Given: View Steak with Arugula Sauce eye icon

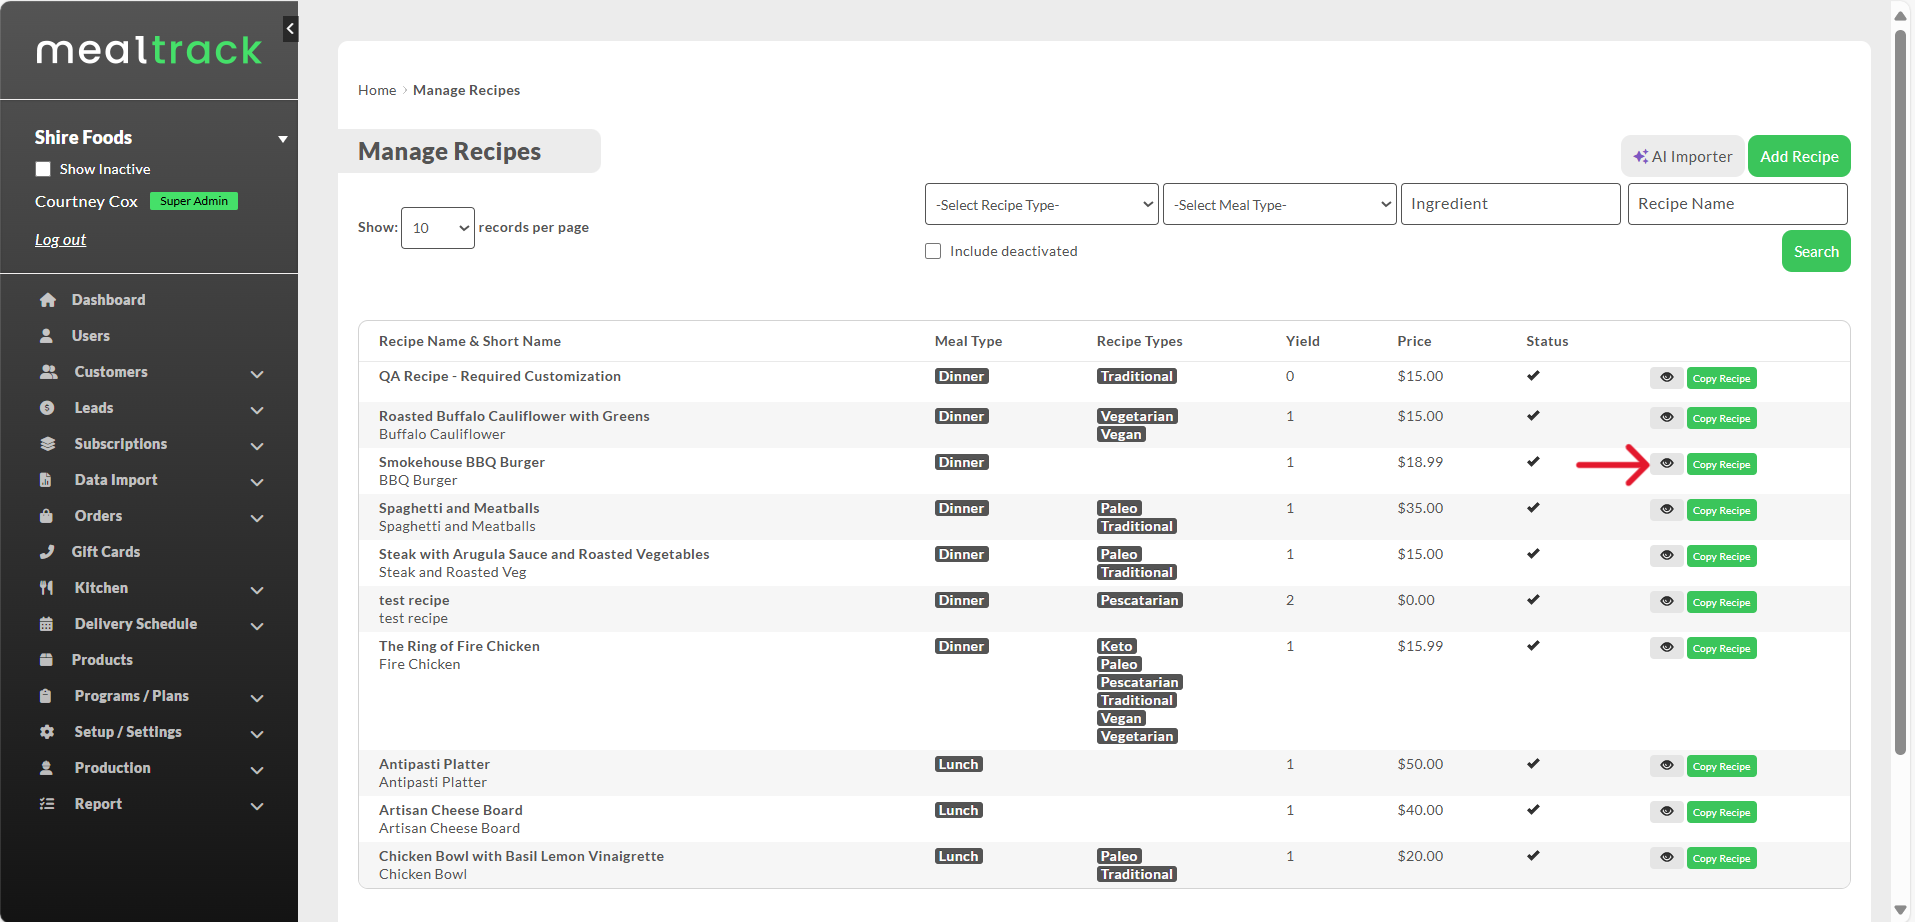Looking at the screenshot, I should click(1667, 556).
